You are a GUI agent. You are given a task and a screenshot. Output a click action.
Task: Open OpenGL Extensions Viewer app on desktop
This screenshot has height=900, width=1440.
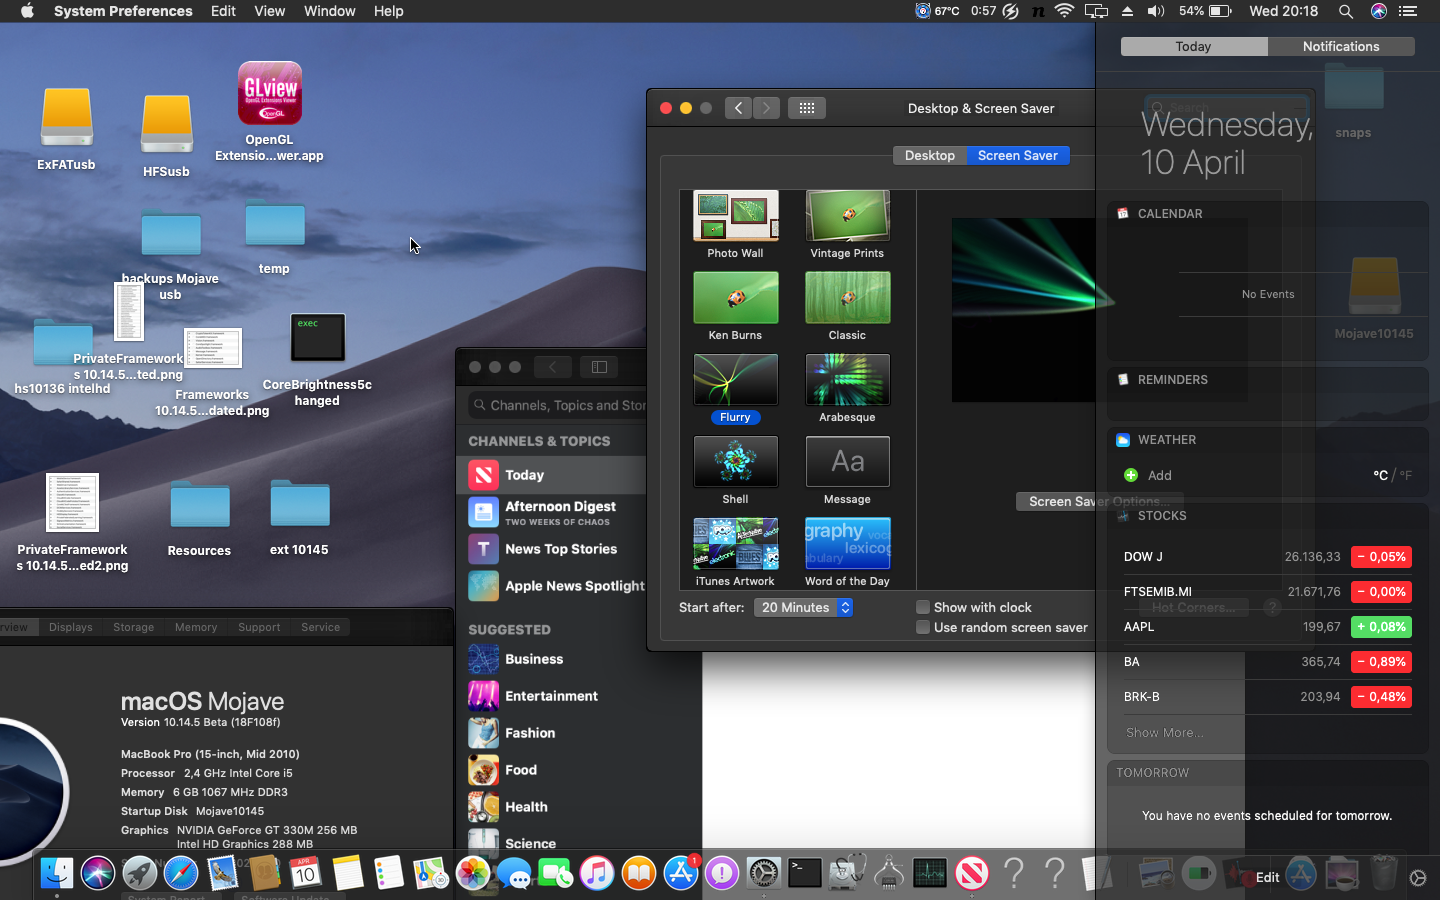269,110
